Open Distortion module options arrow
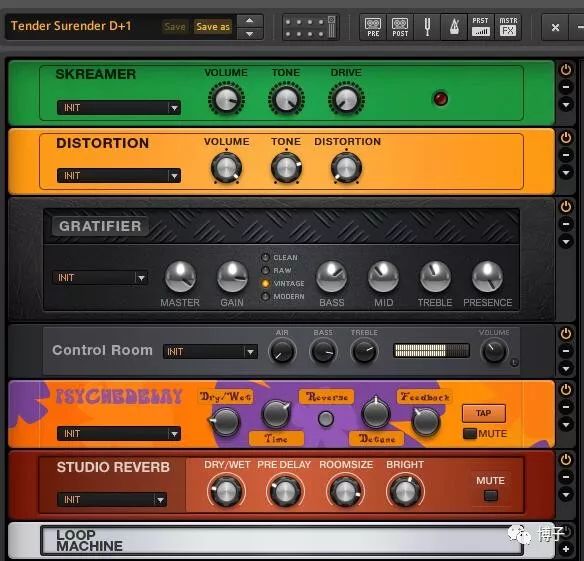This screenshot has height=561, width=584. point(566,173)
